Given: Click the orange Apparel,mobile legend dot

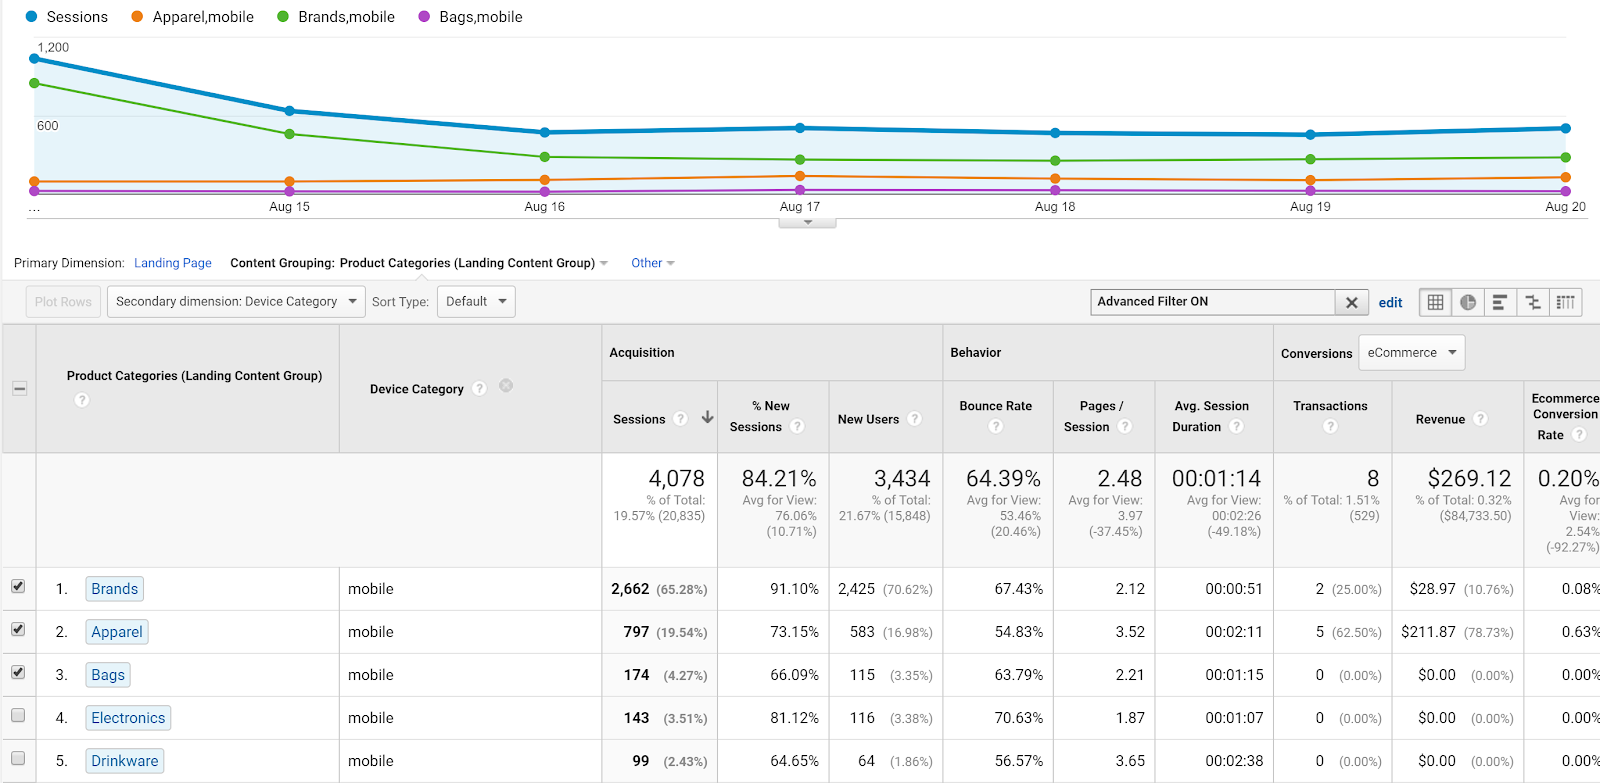Looking at the screenshot, I should [137, 17].
